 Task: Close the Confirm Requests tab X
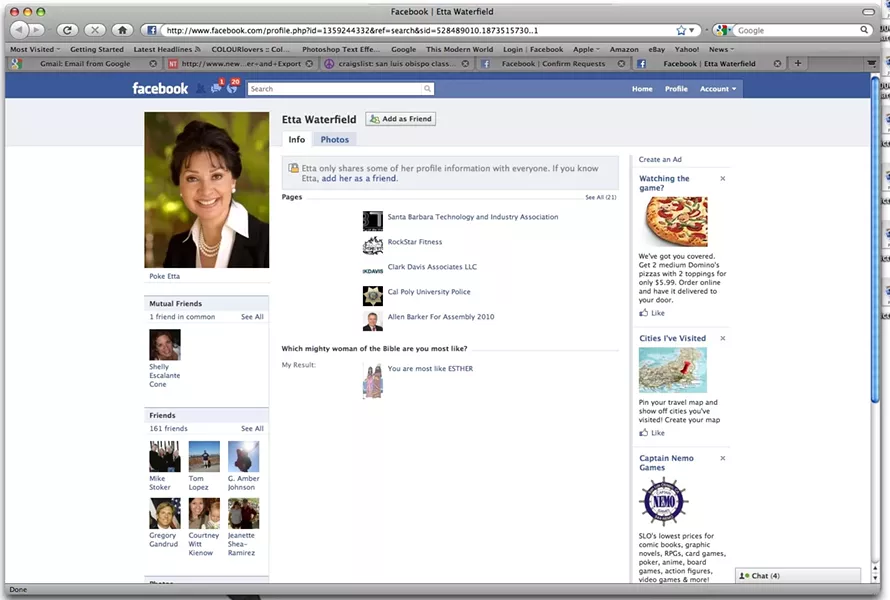click(x=622, y=64)
